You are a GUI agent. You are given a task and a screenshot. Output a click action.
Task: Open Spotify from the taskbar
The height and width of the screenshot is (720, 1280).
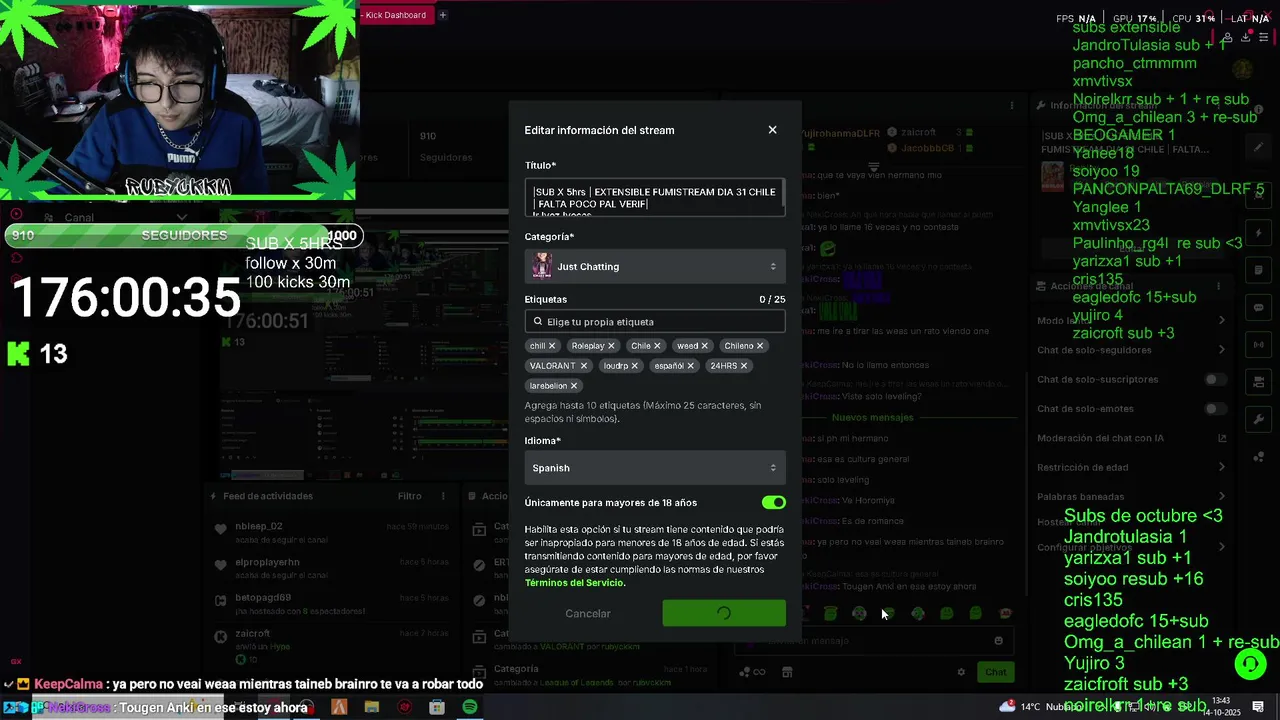(470, 707)
